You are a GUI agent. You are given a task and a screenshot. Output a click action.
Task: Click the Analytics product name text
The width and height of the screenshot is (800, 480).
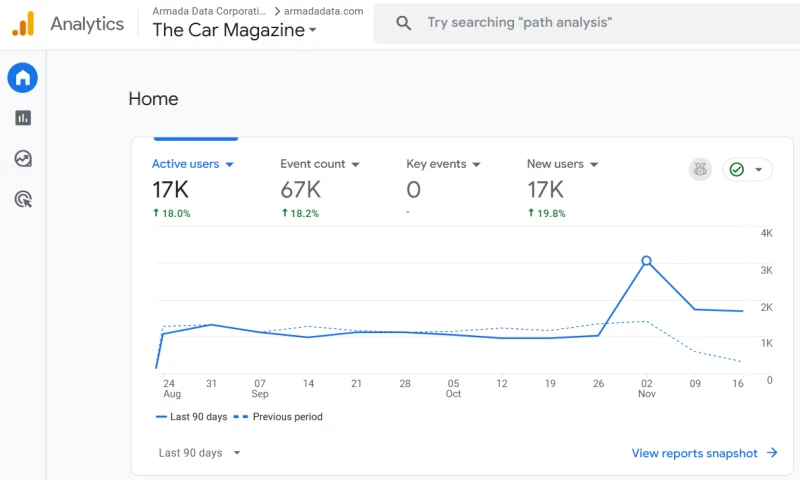(x=87, y=24)
